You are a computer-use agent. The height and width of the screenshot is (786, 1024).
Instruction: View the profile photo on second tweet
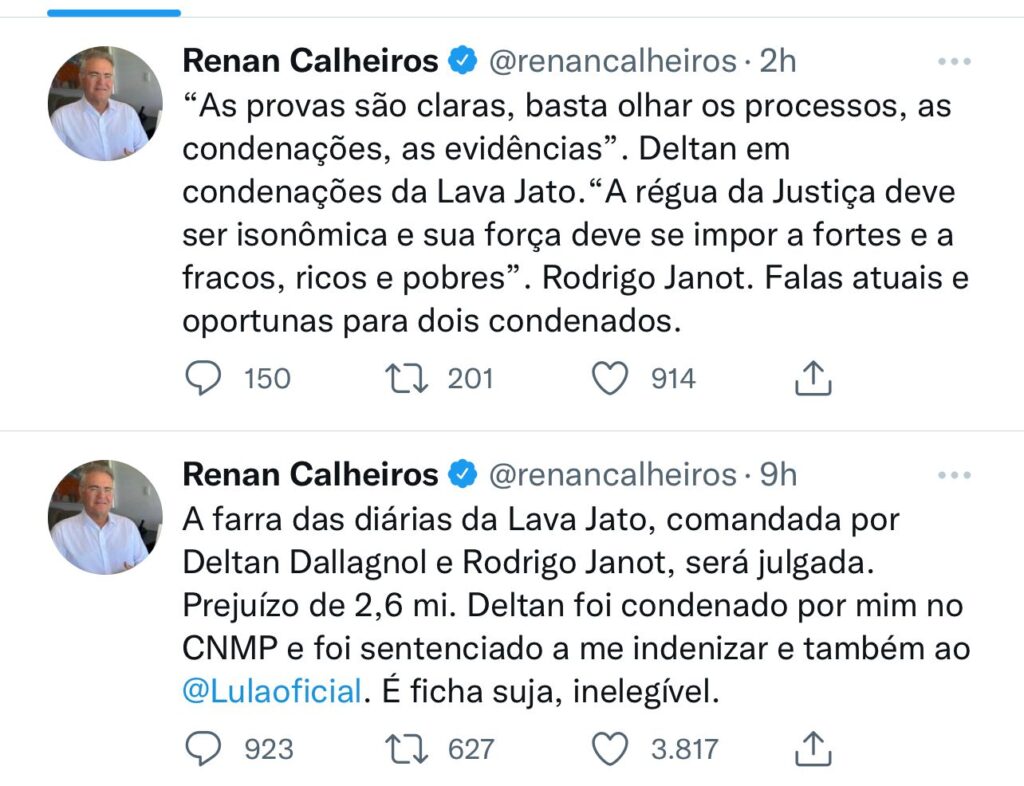(x=105, y=517)
